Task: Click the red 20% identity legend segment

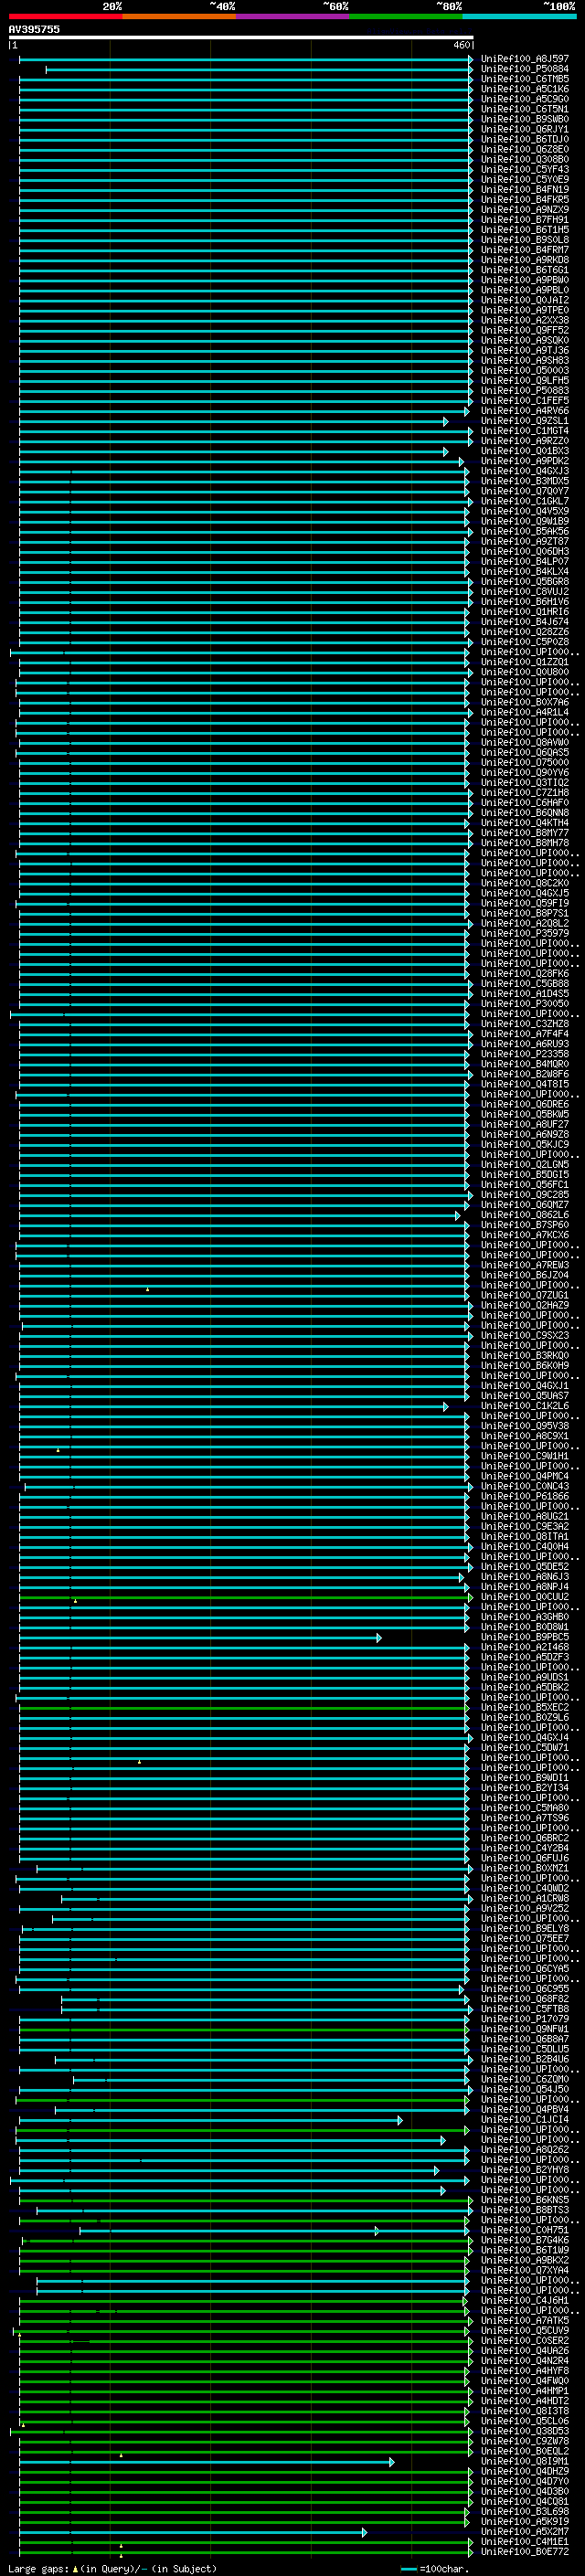Action: point(65,16)
